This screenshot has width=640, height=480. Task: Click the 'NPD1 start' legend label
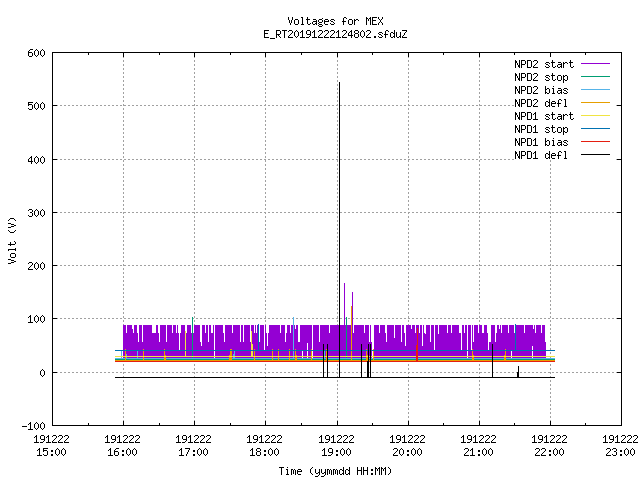tap(544, 116)
